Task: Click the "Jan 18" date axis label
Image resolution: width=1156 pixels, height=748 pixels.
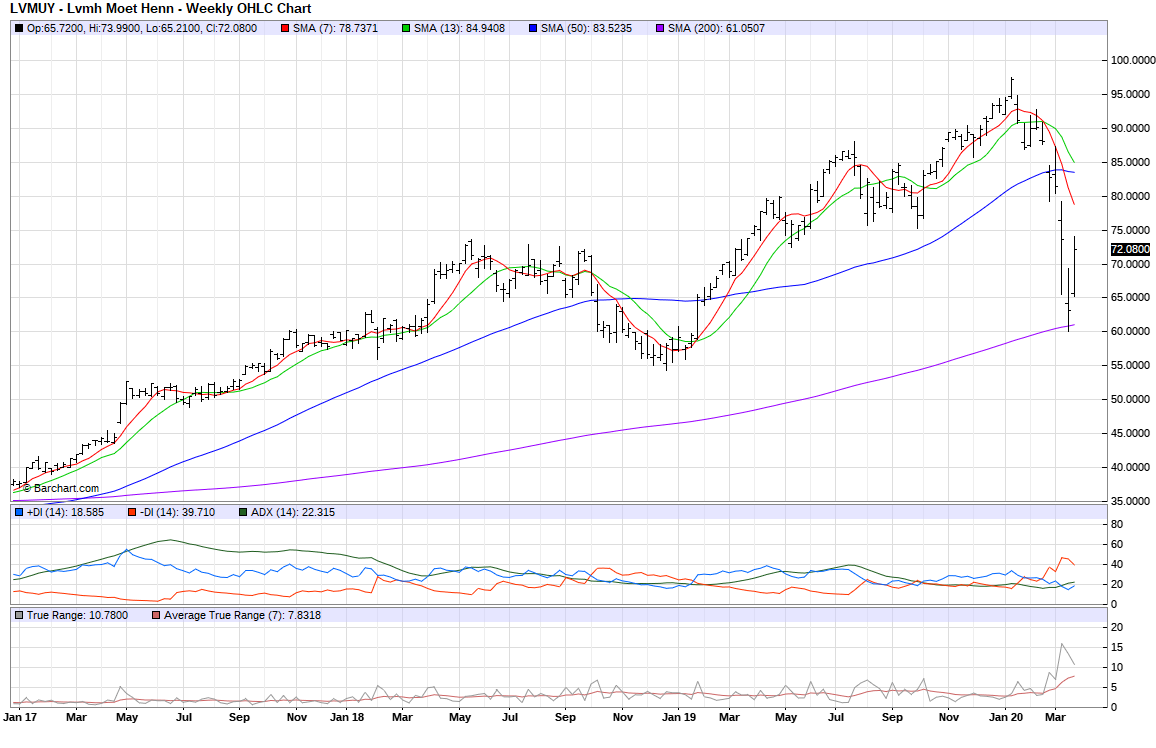Action: (347, 717)
